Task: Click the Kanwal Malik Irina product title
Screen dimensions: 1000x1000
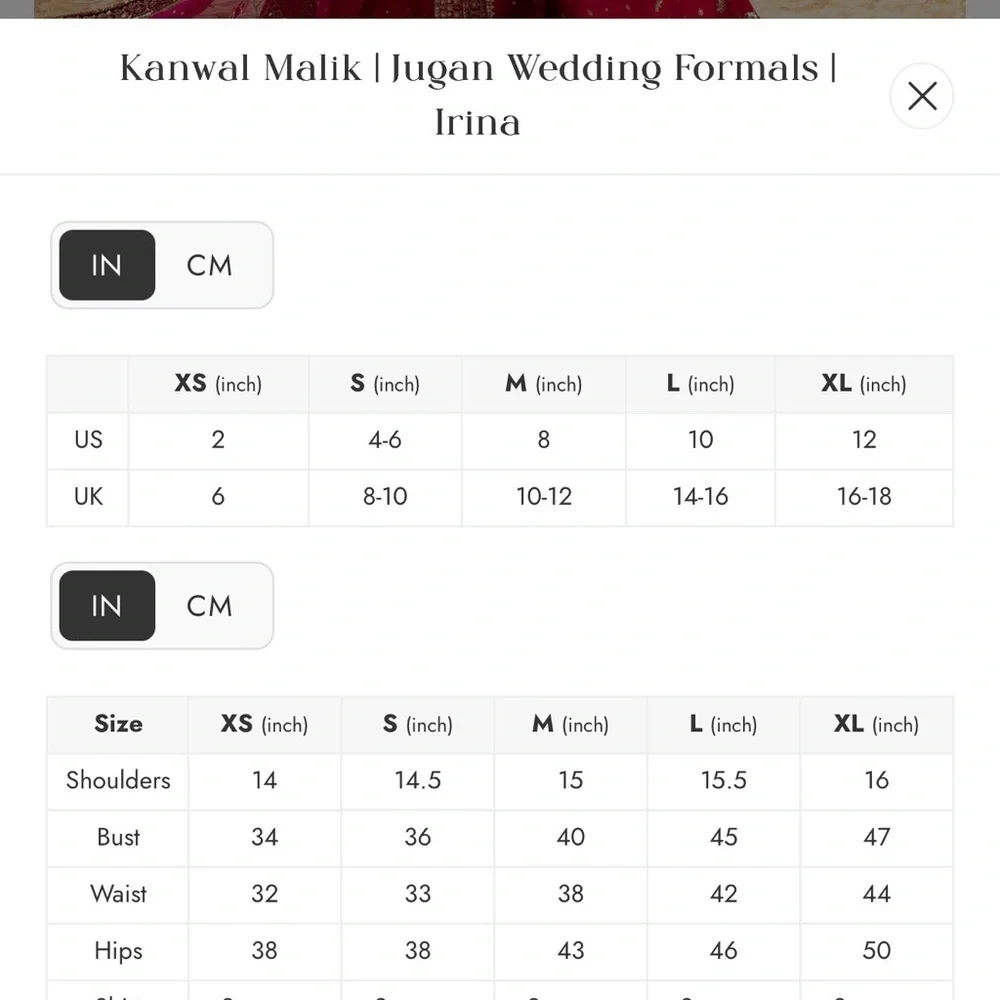Action: (477, 95)
